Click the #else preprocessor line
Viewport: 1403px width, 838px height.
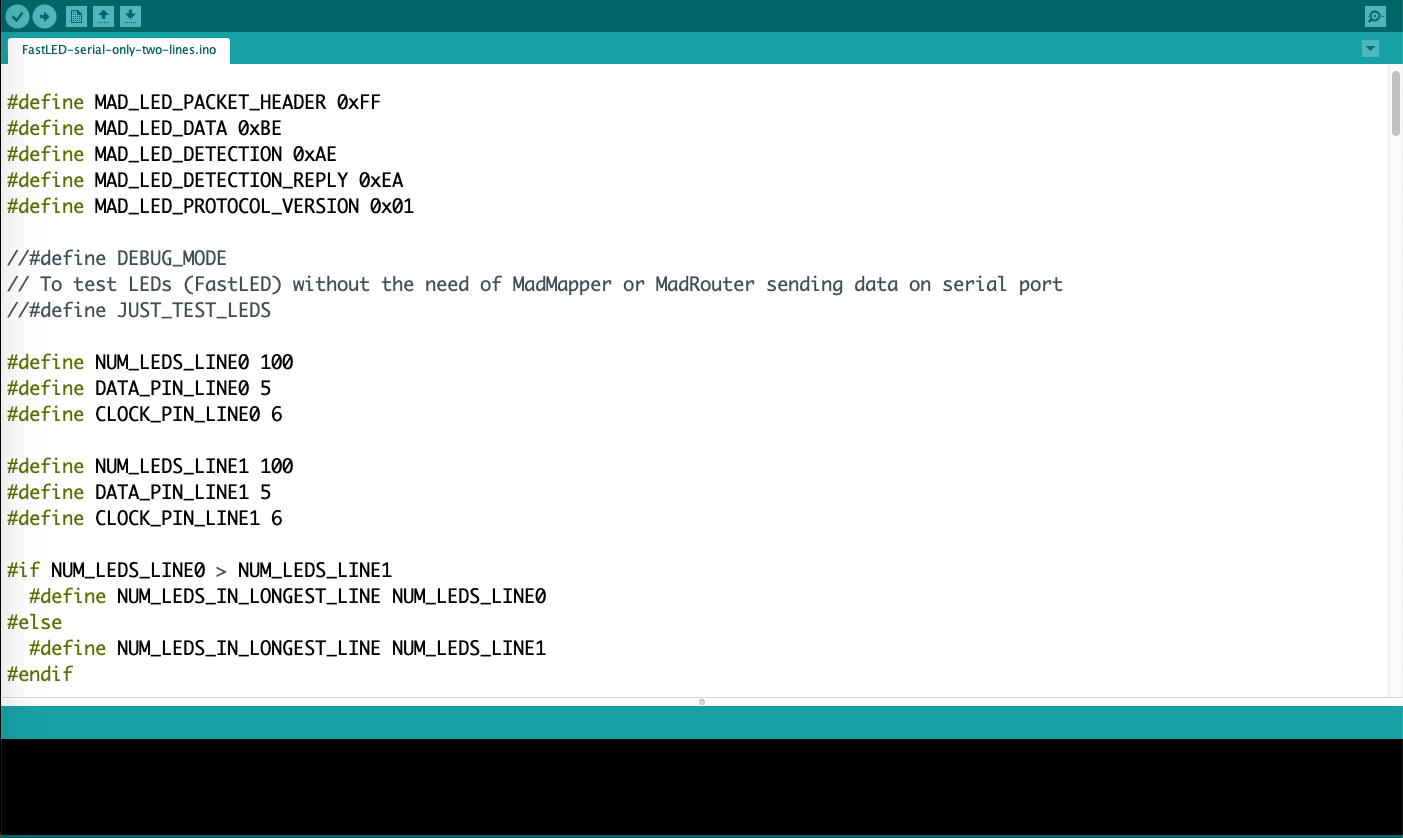pos(34,622)
